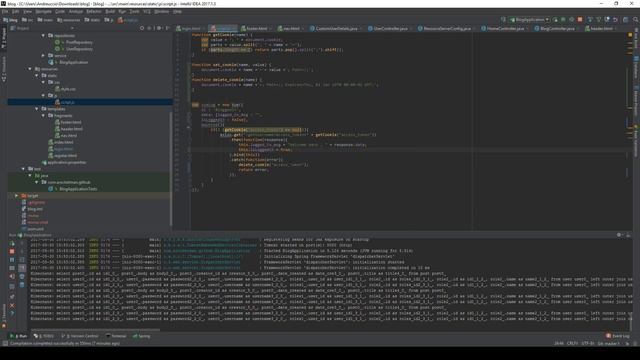Screen dimensions: 640x360
Task: Select register.html in the project tree
Action: click(x=62, y=156)
